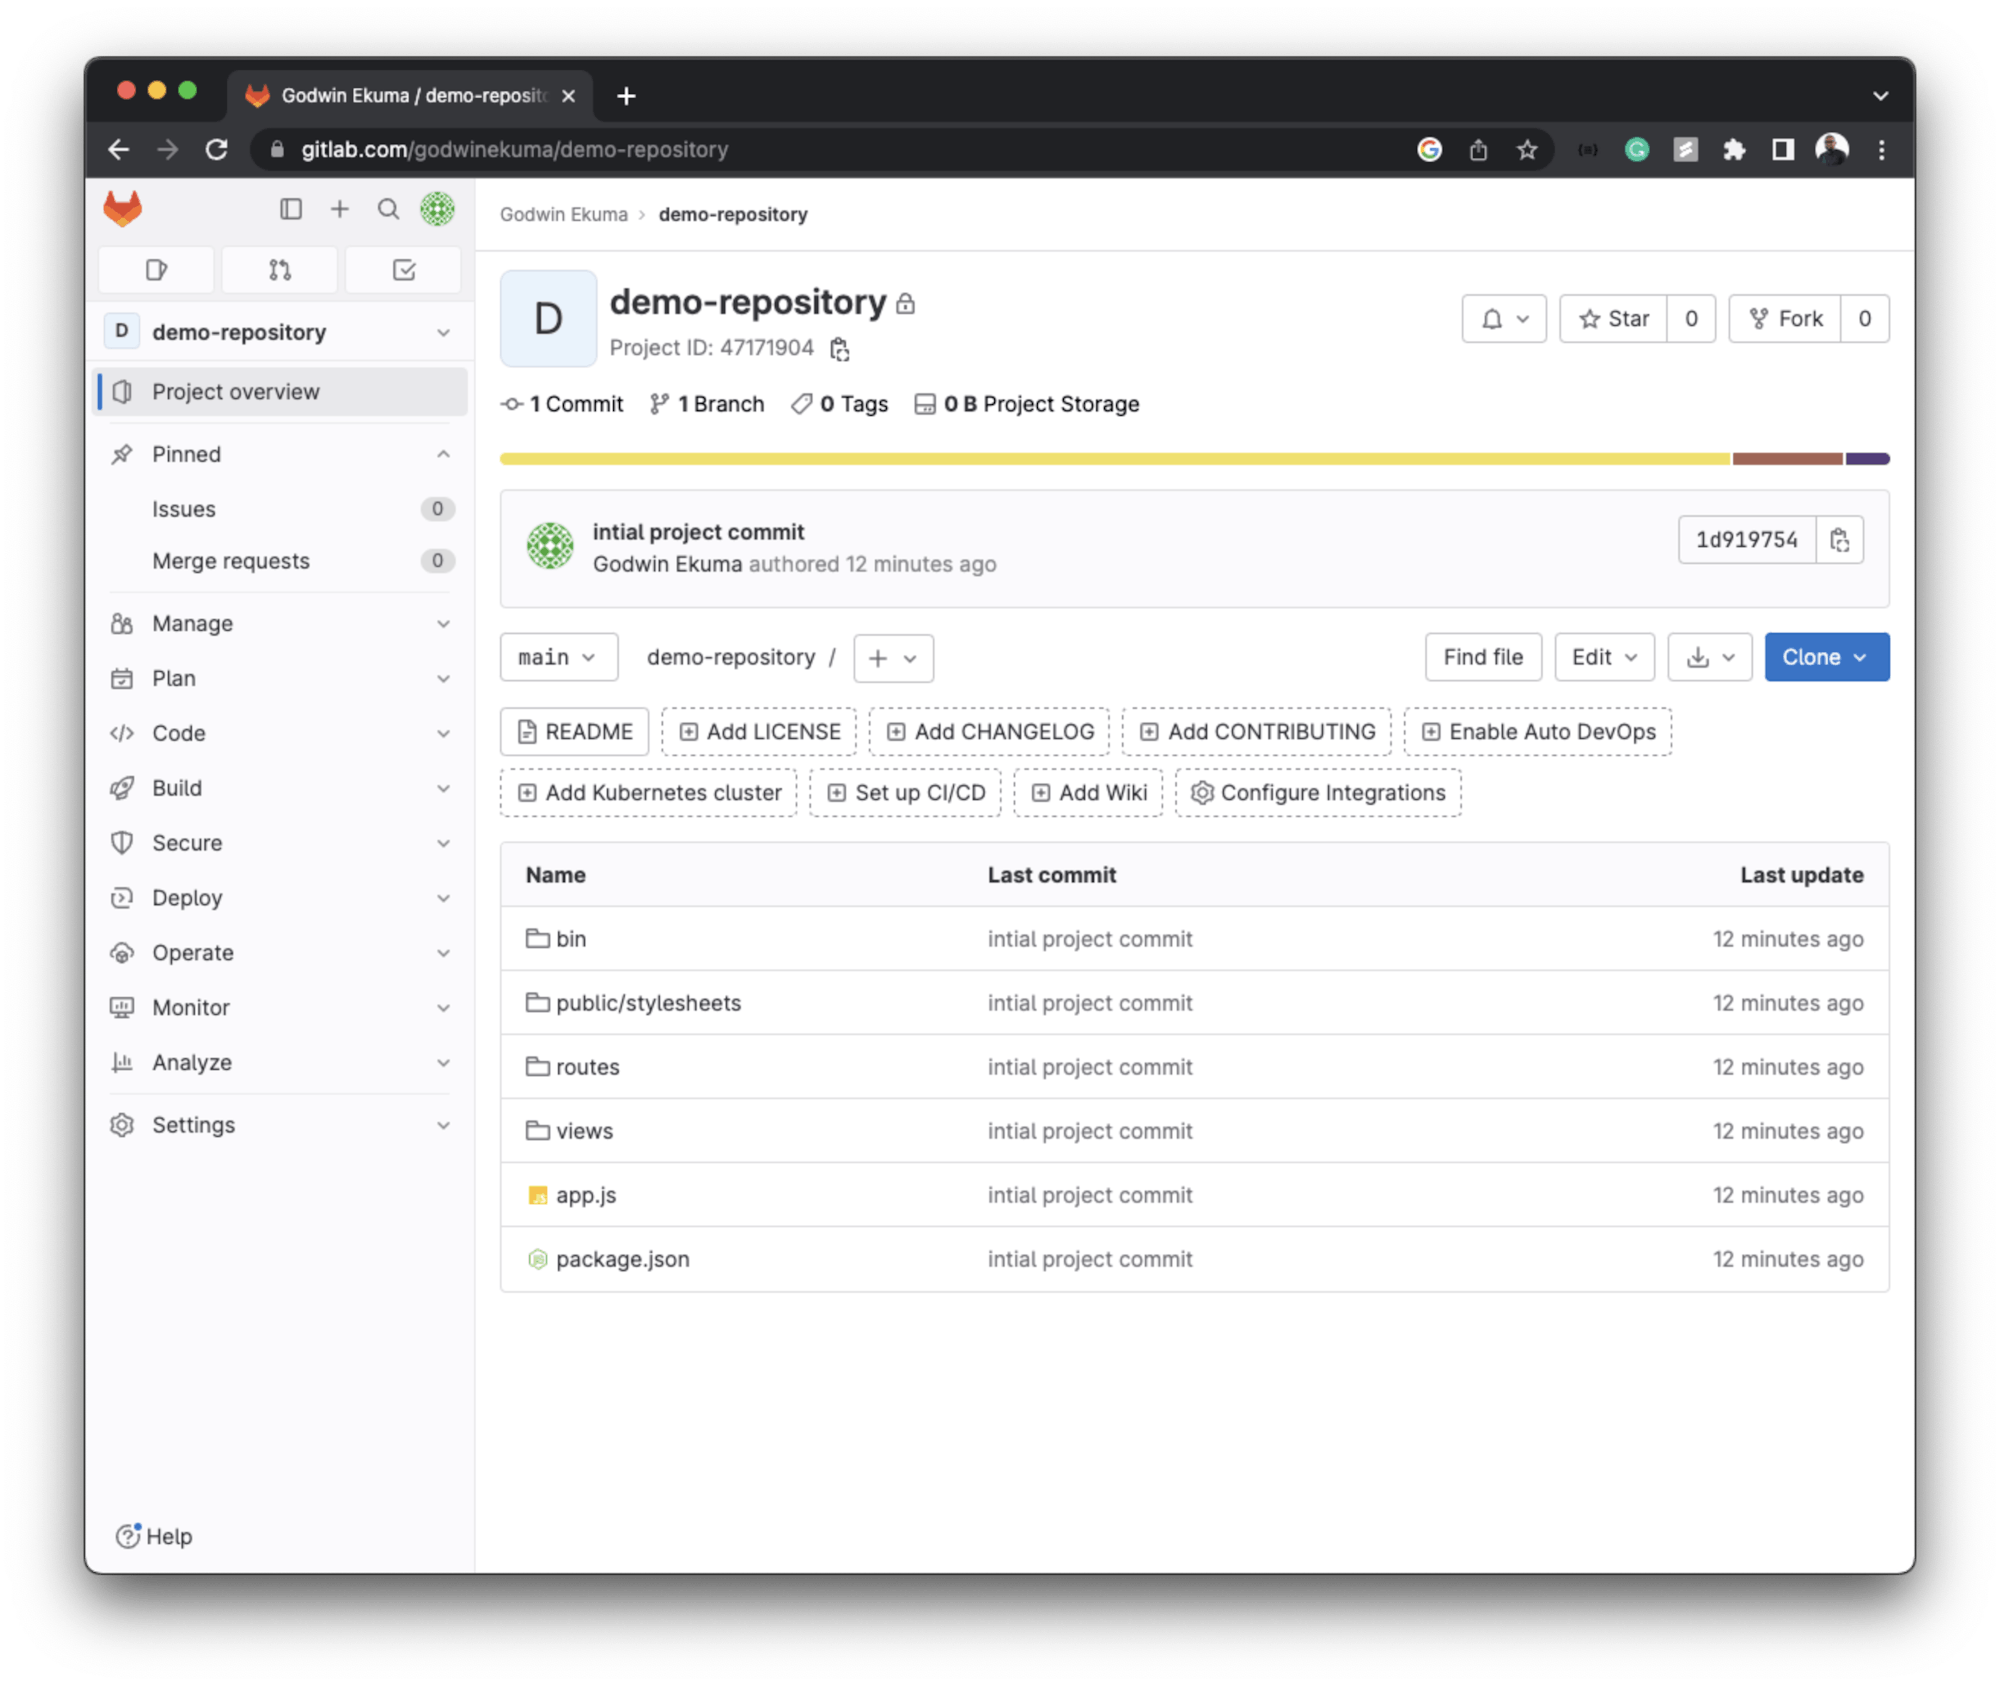Open the to-do list checkmark icon

coord(403,270)
